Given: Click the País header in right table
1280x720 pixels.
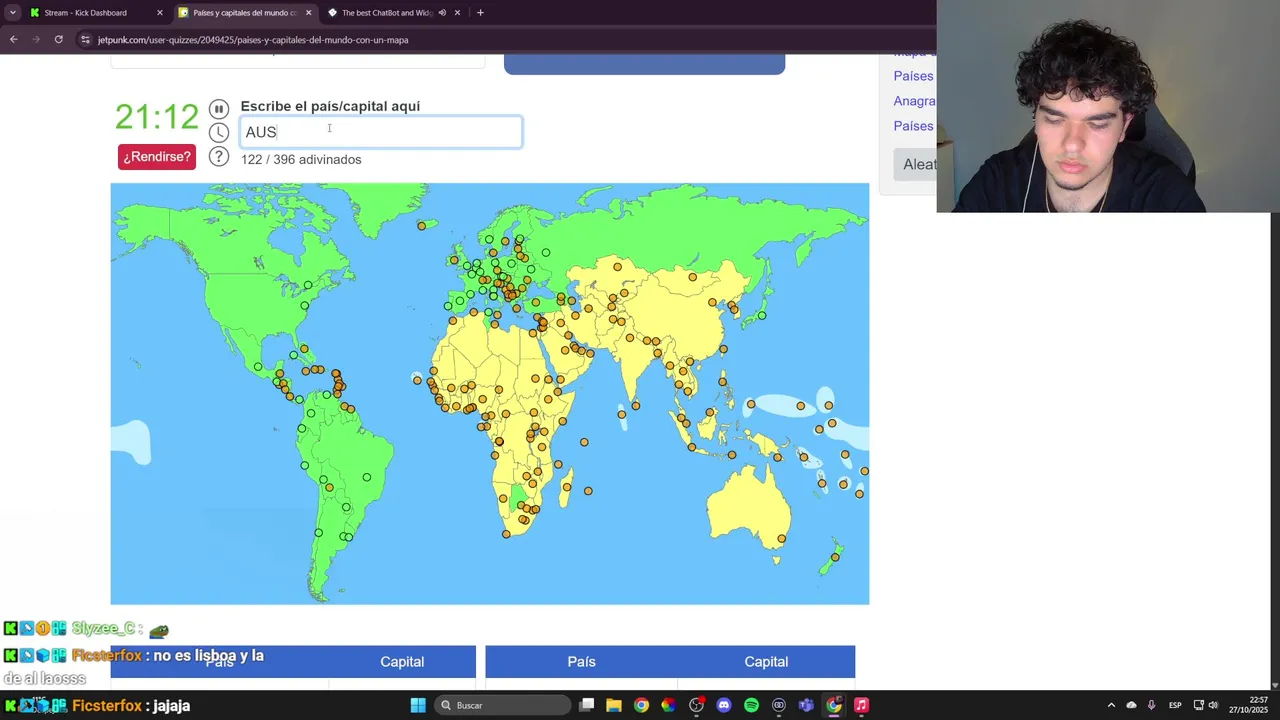Looking at the screenshot, I should coord(581,662).
